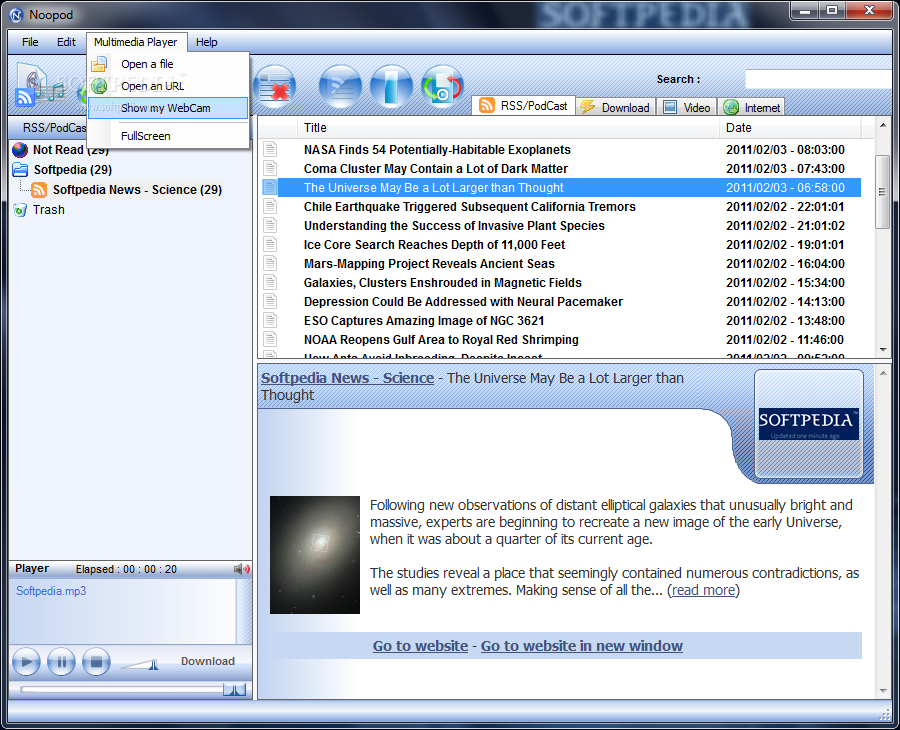Select the Softpedia (29) folder item

pyautogui.click(x=73, y=169)
